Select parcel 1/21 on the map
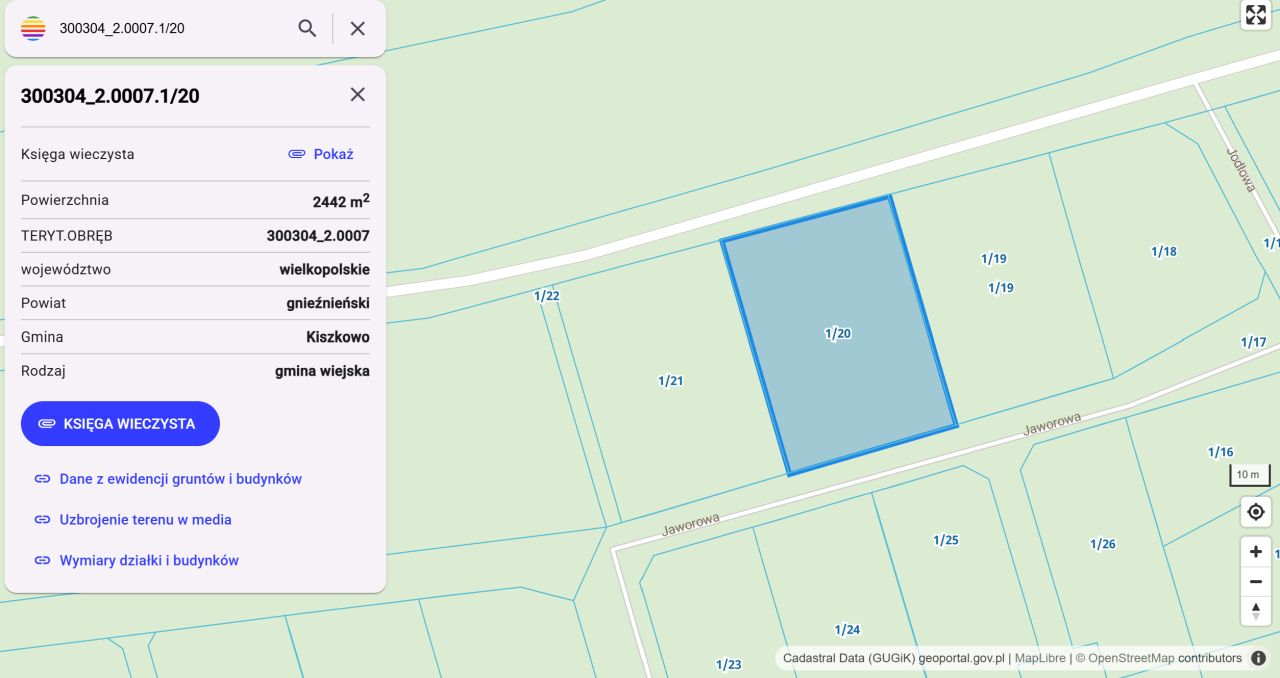This screenshot has width=1280, height=678. point(671,380)
